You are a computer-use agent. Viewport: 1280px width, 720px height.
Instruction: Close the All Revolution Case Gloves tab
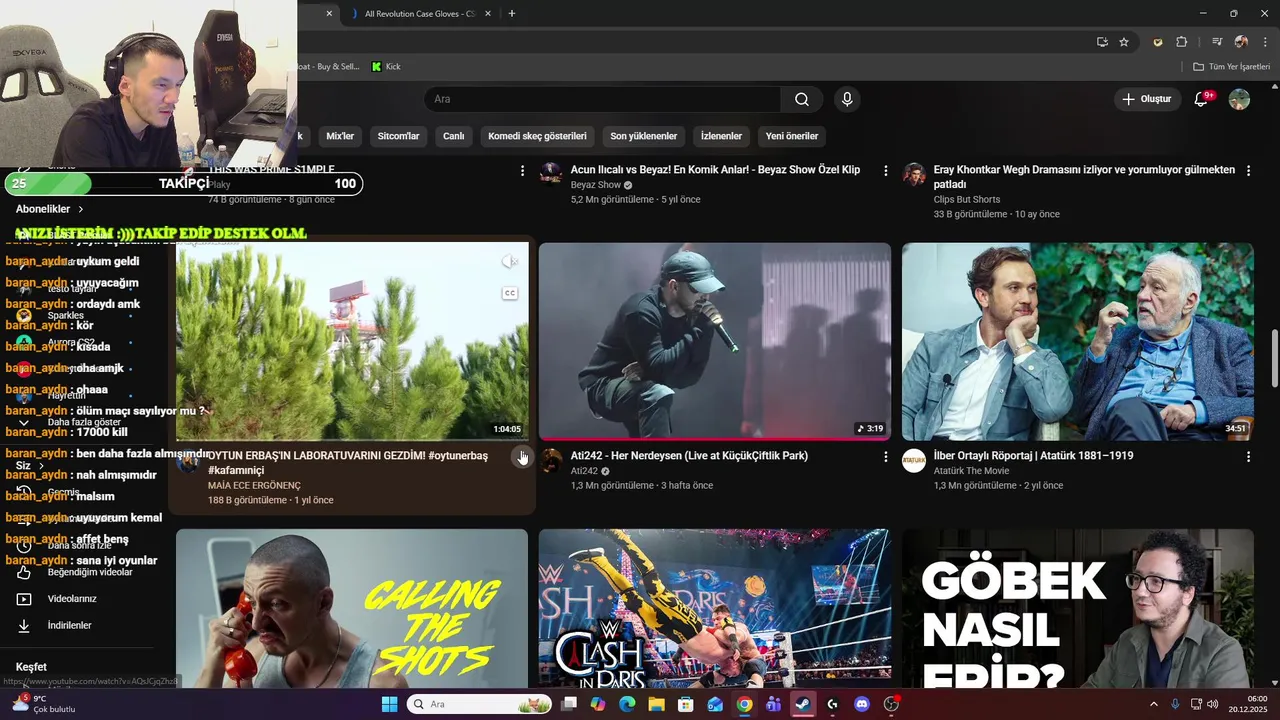click(488, 14)
